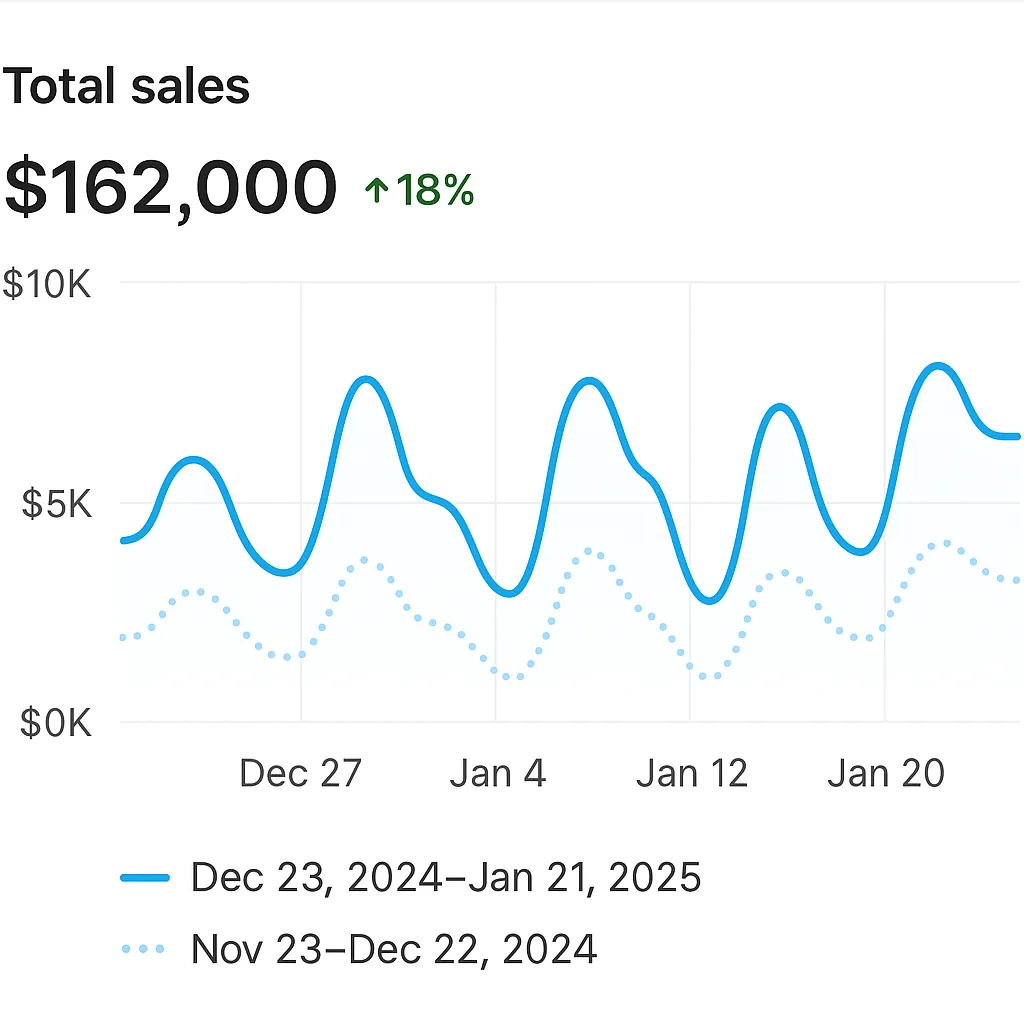
Task: Click the Dec 27 x-axis label
Action: pos(300,773)
